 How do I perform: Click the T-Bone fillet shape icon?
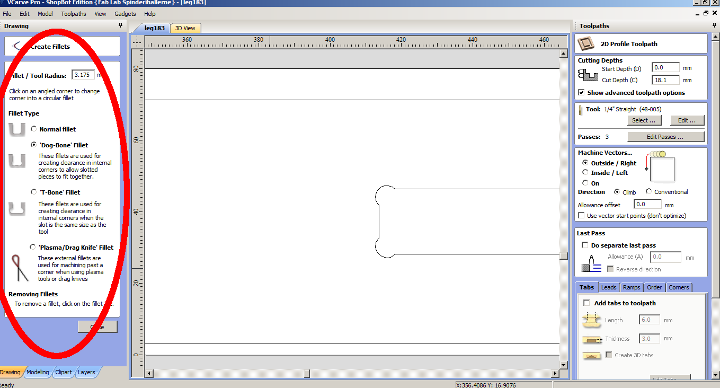tap(17, 209)
